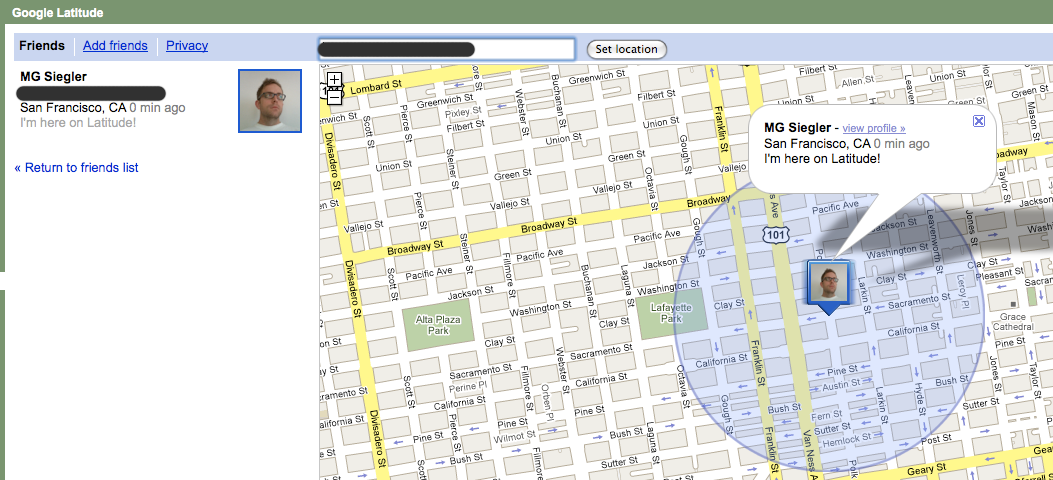Click the Lombard St label
This screenshot has width=1053, height=480.
pos(375,86)
